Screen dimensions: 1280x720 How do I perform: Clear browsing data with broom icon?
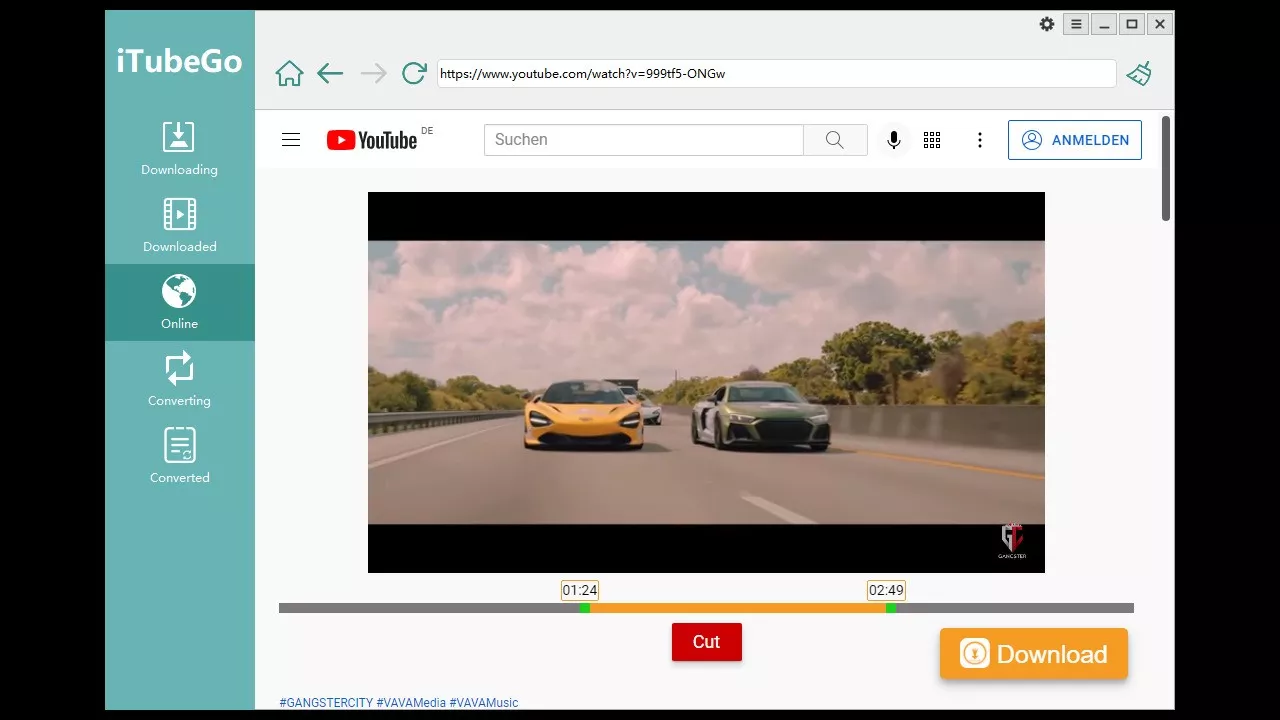(1139, 73)
